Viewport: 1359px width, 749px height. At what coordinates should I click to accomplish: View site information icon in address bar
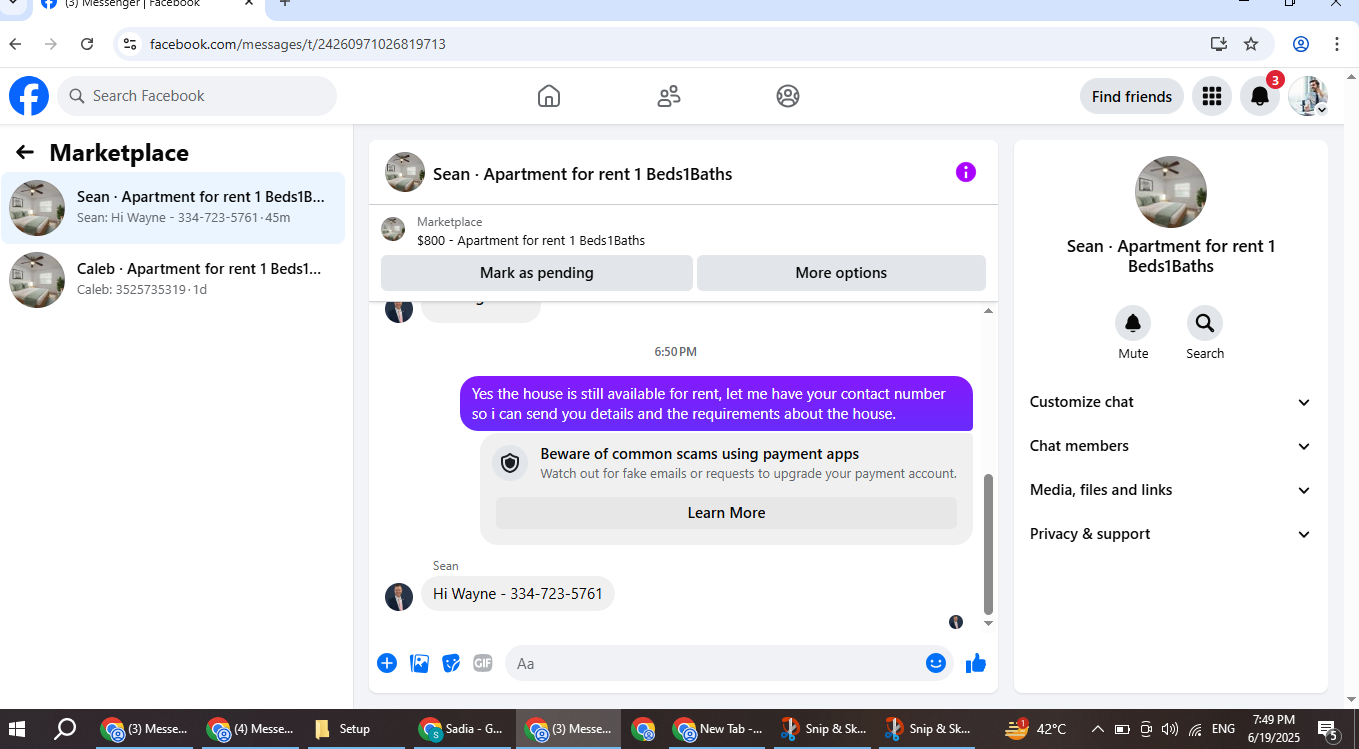point(130,44)
